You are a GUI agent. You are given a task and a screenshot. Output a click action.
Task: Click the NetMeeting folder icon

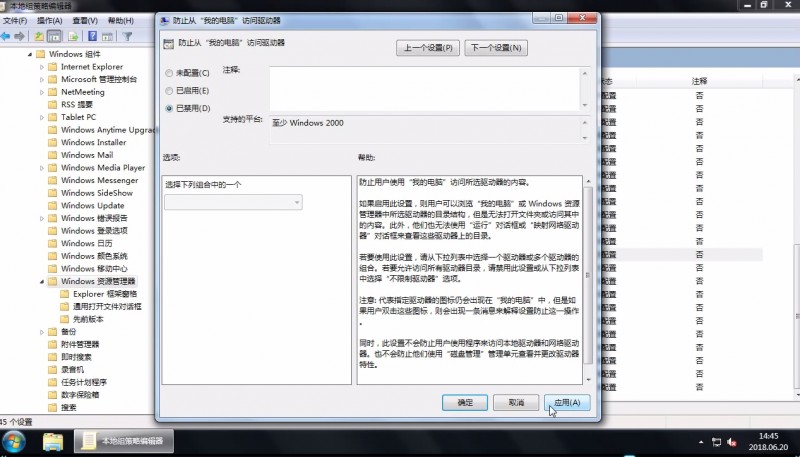click(x=53, y=92)
